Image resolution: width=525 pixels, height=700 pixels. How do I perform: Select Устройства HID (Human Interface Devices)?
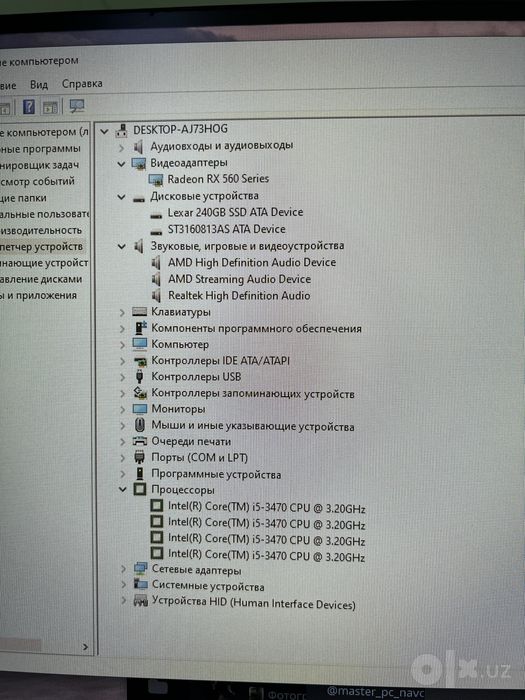pos(254,604)
